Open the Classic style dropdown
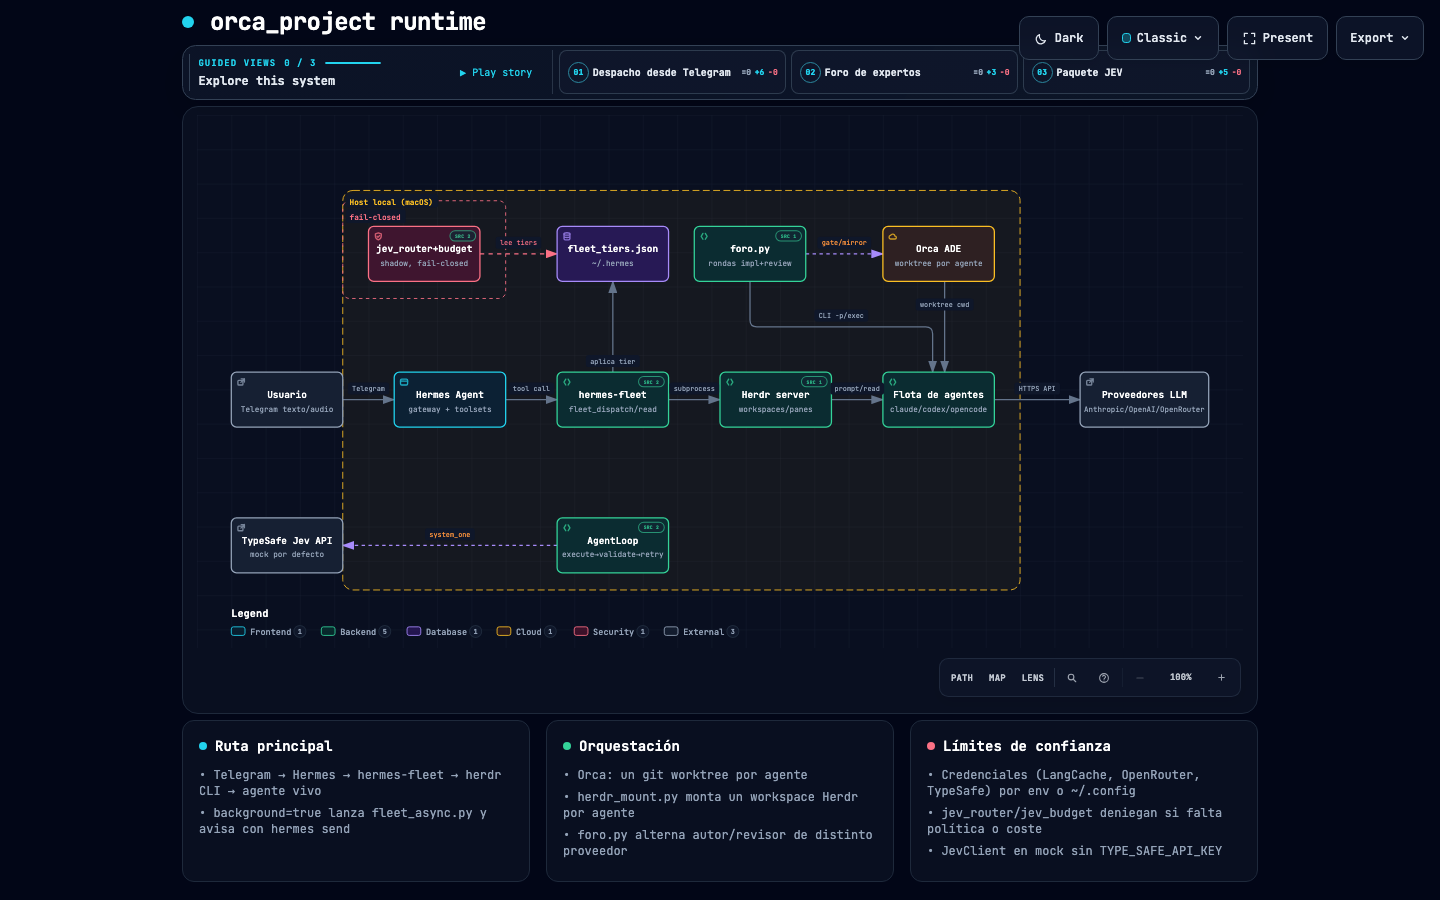This screenshot has height=900, width=1440. click(1163, 38)
